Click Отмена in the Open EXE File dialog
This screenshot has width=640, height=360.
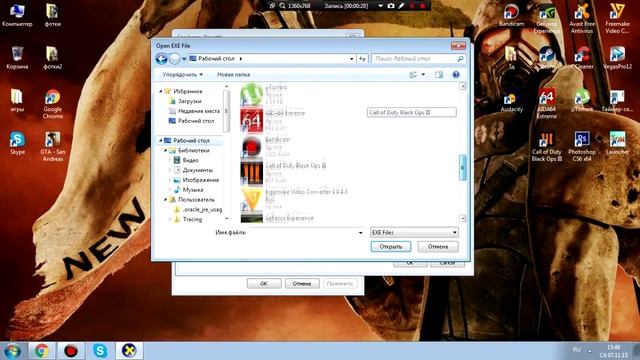tap(438, 247)
